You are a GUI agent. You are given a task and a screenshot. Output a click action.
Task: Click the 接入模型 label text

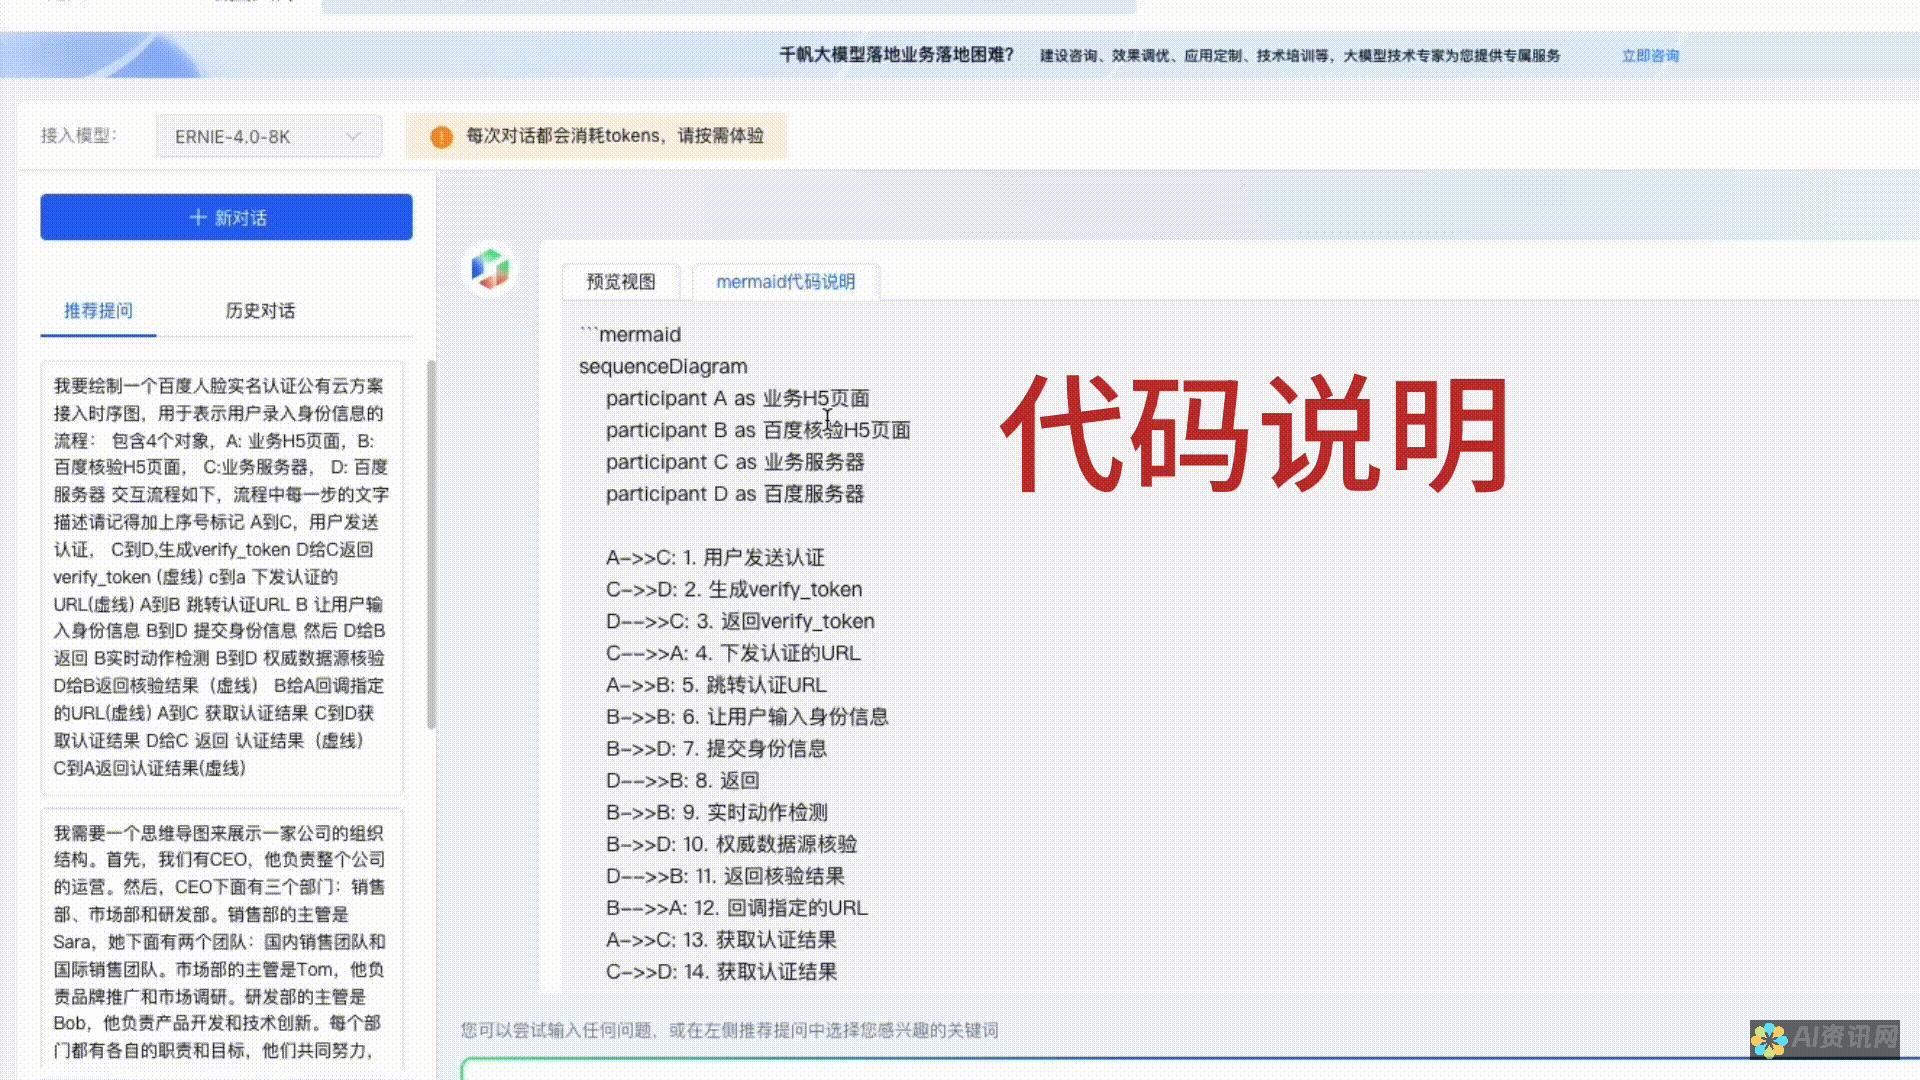79,136
